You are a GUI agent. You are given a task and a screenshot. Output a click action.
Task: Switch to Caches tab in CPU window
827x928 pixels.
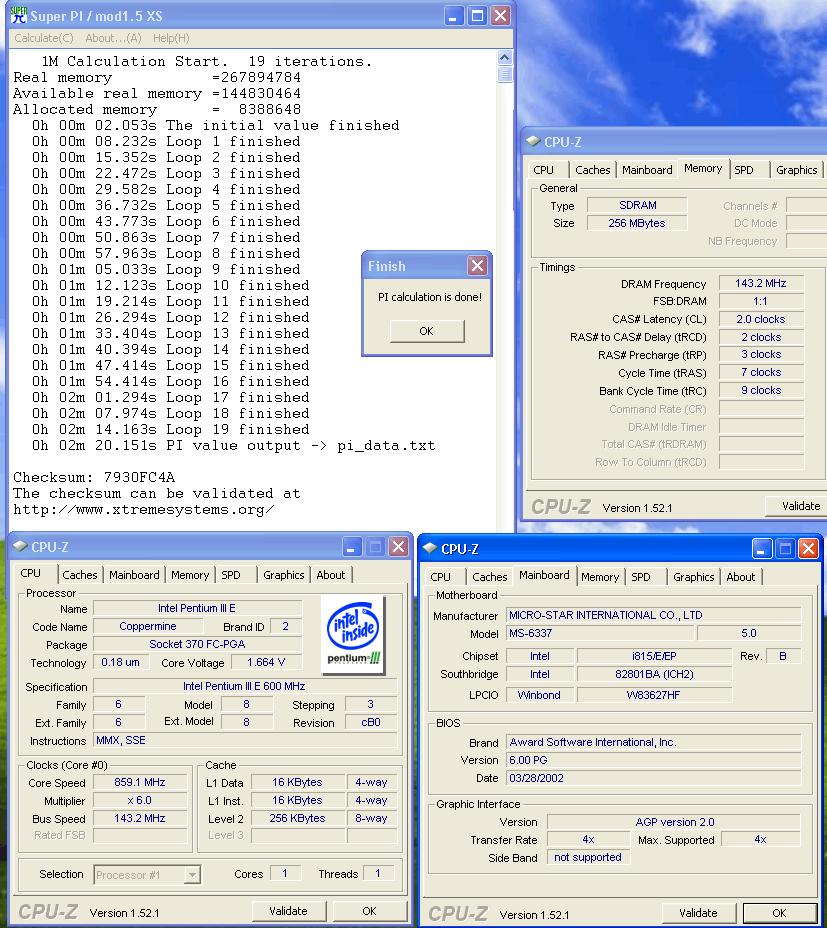click(80, 575)
